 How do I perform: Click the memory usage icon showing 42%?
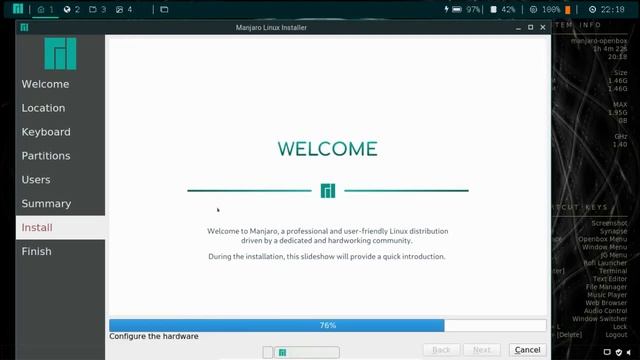coord(493,9)
